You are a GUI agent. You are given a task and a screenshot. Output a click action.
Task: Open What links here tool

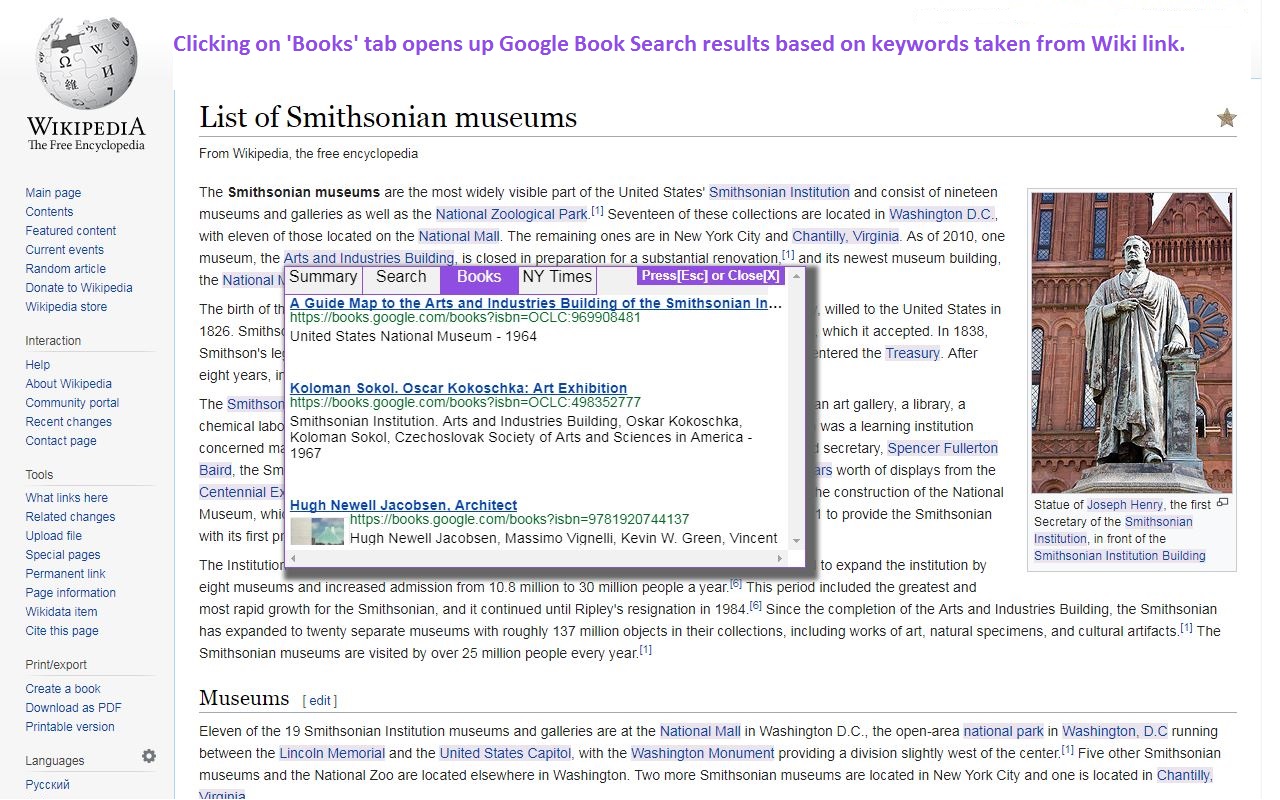pos(67,498)
